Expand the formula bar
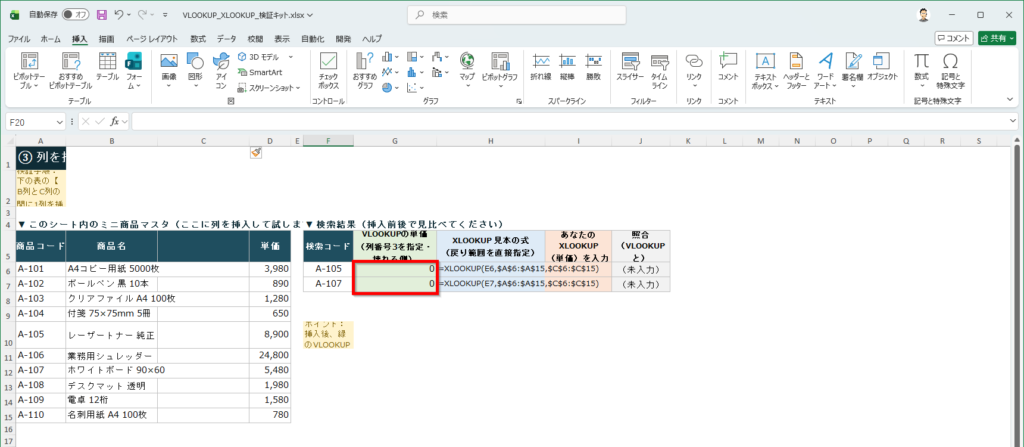1024x447 pixels. [1013, 122]
